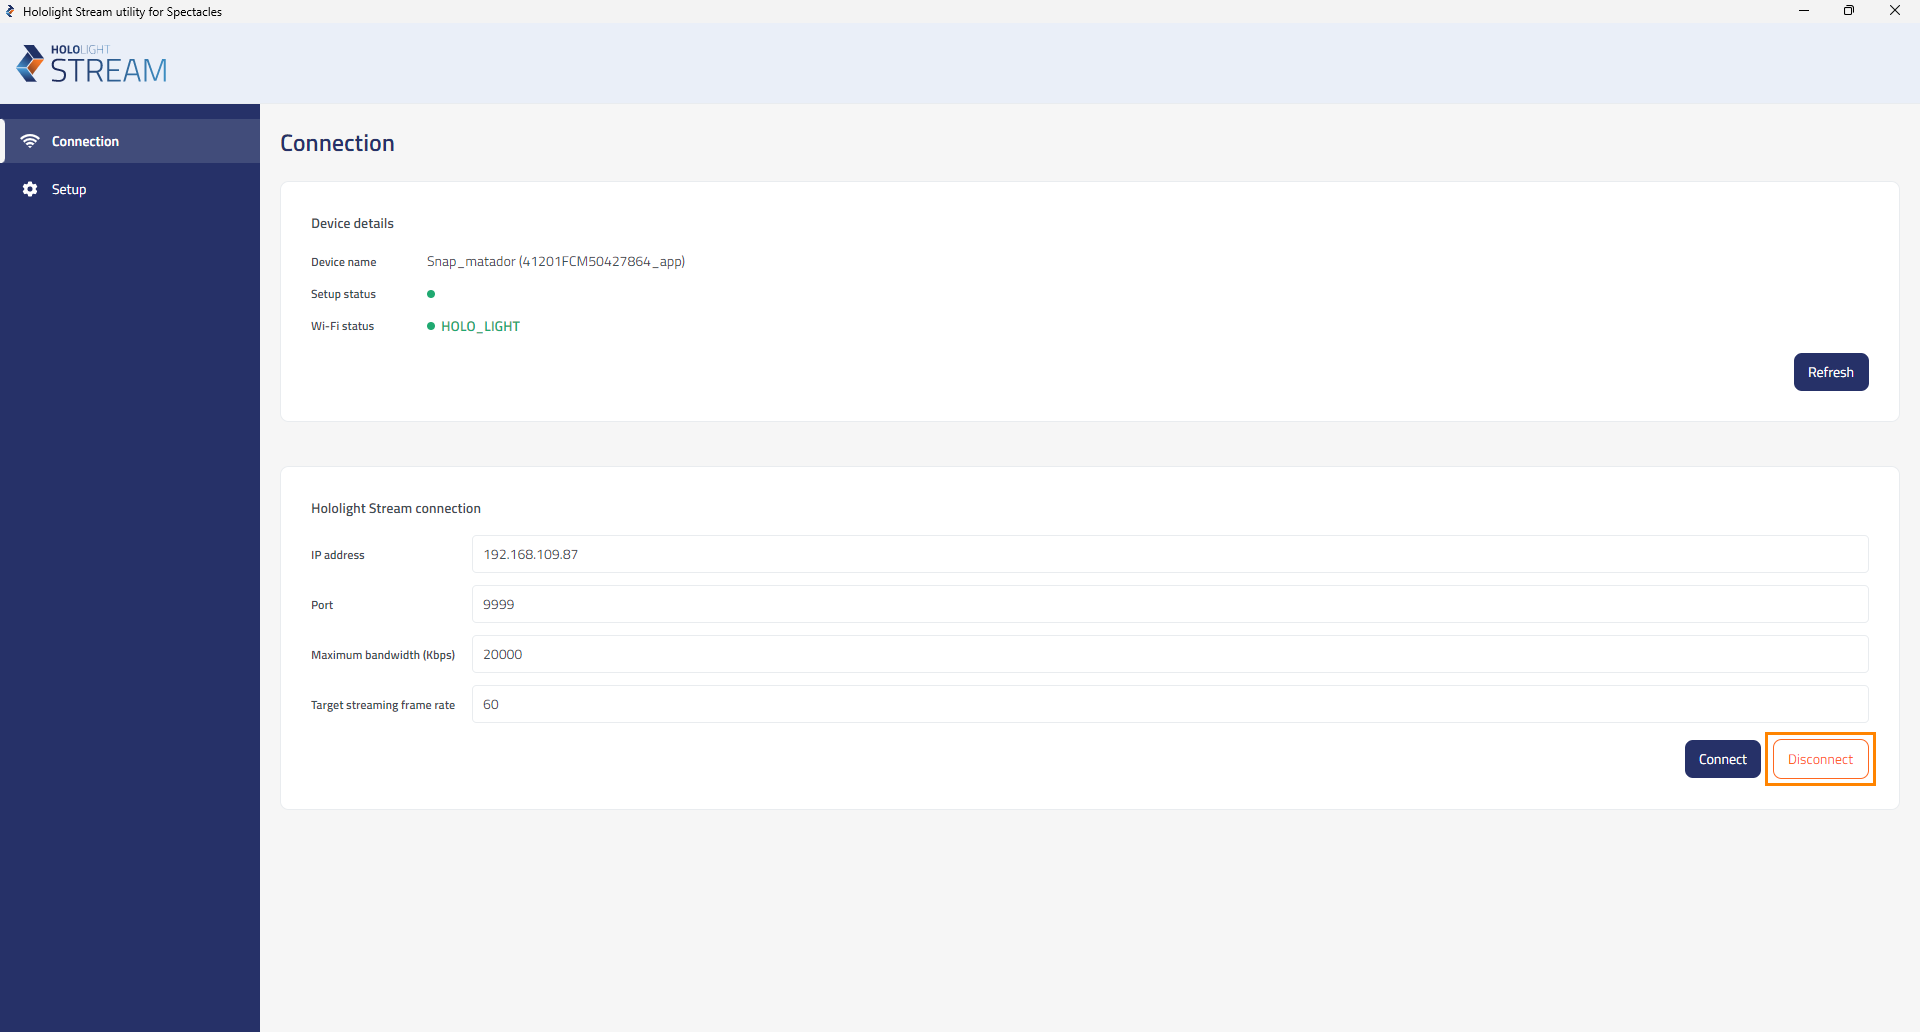Click the window title text
Screen dimensions: 1920x1032
click(x=122, y=12)
